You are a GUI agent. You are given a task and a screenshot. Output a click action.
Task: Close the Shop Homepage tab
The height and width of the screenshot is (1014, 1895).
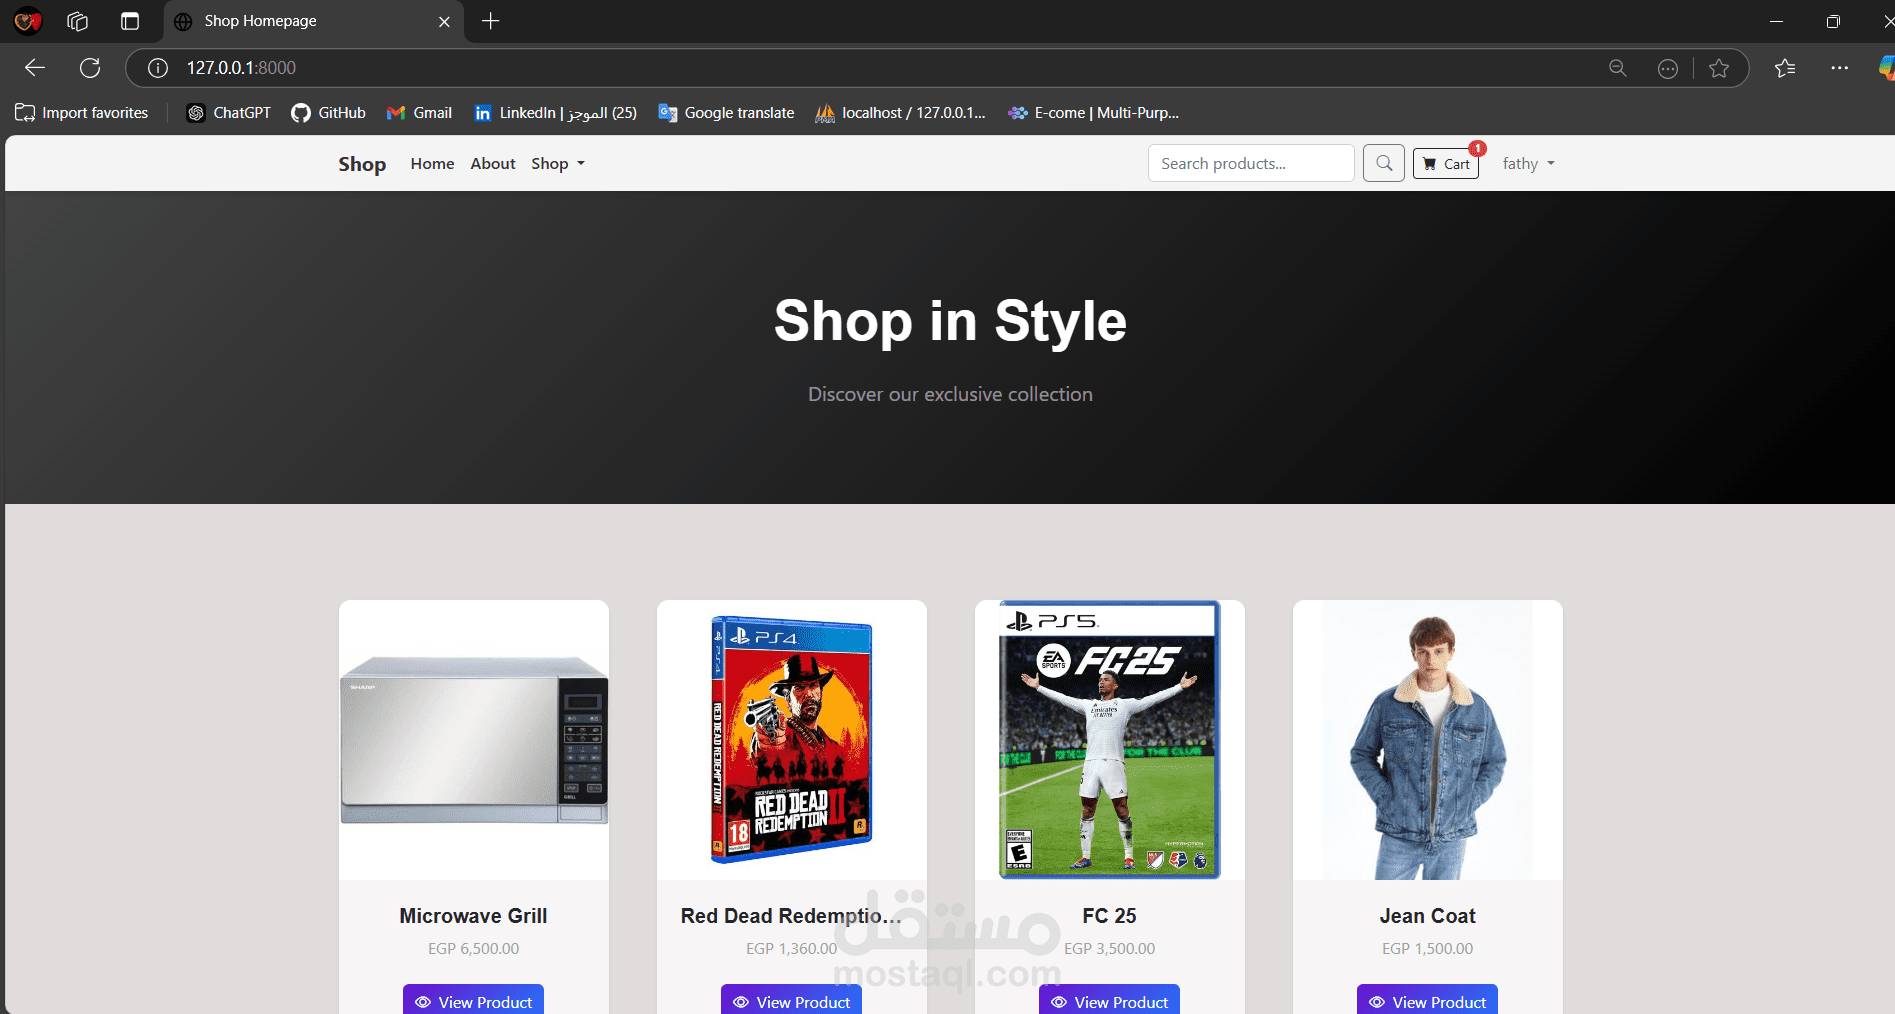pyautogui.click(x=444, y=21)
